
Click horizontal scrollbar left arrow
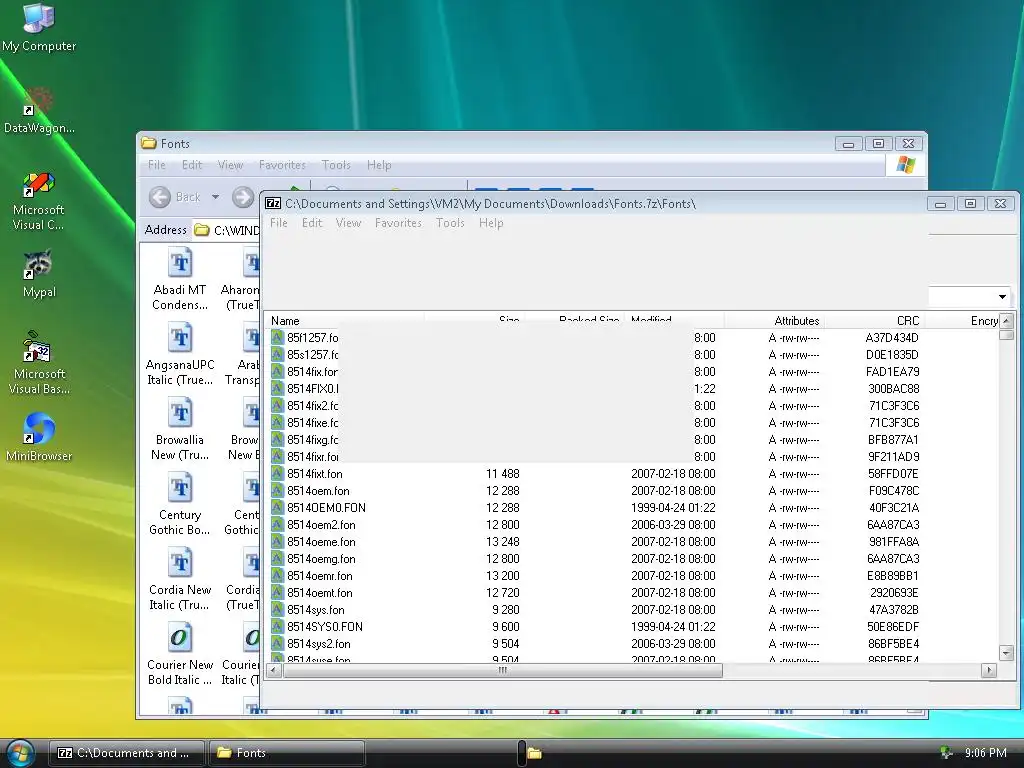(x=274, y=670)
